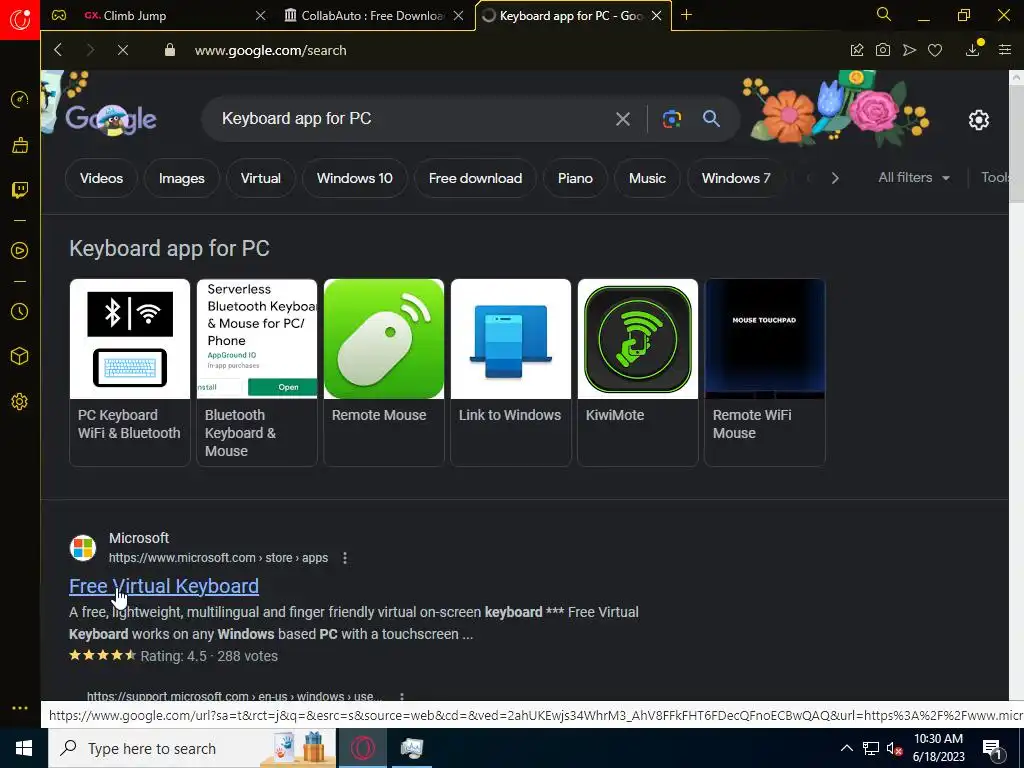Open the Player icon in sidebar

pos(20,251)
